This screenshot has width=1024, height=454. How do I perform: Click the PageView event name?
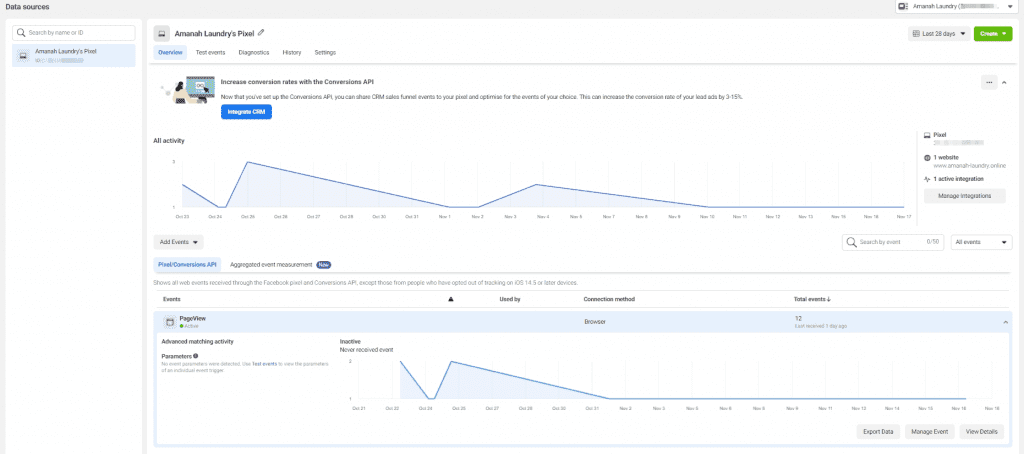(193, 318)
